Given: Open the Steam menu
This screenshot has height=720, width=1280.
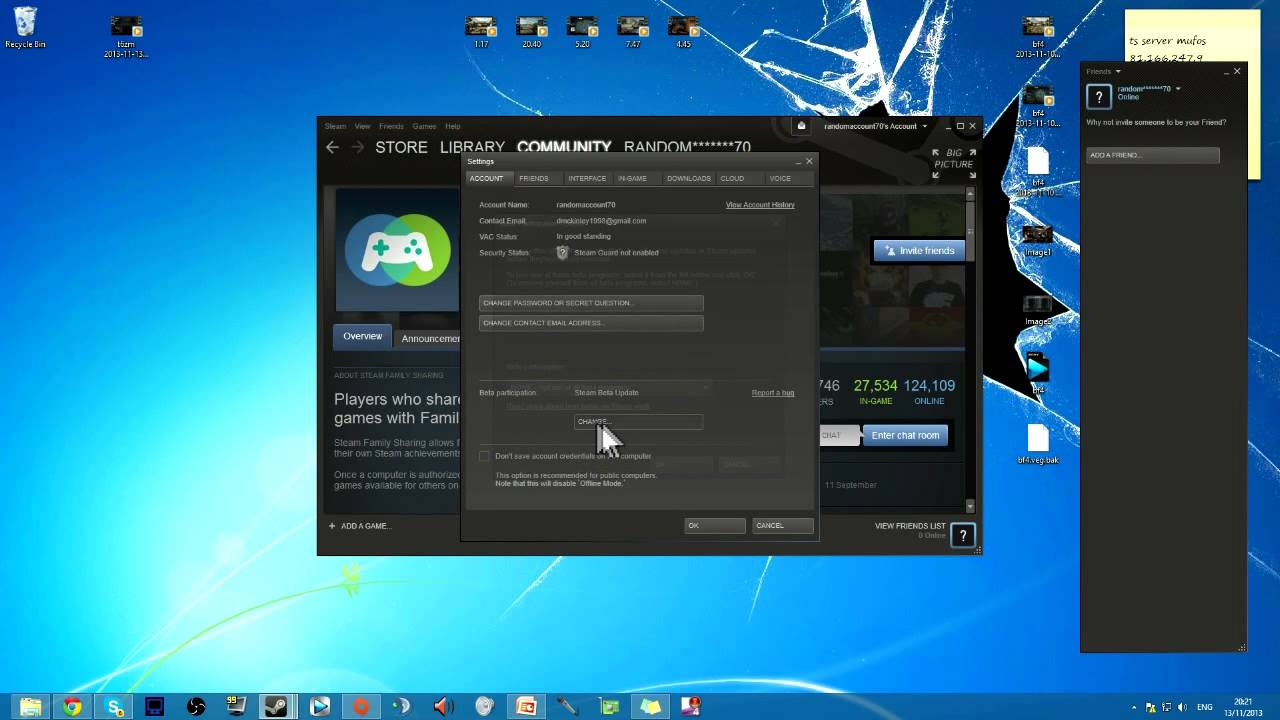Looking at the screenshot, I should 335,126.
